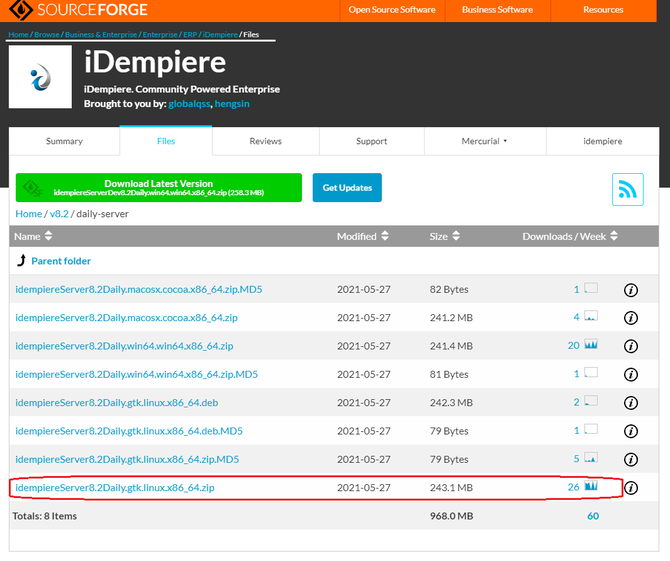This screenshot has height=561, width=670.
Task: Download idempiereServer8.2Daily.macosx.cocoa.x86_64.zip
Action: click(x=126, y=317)
